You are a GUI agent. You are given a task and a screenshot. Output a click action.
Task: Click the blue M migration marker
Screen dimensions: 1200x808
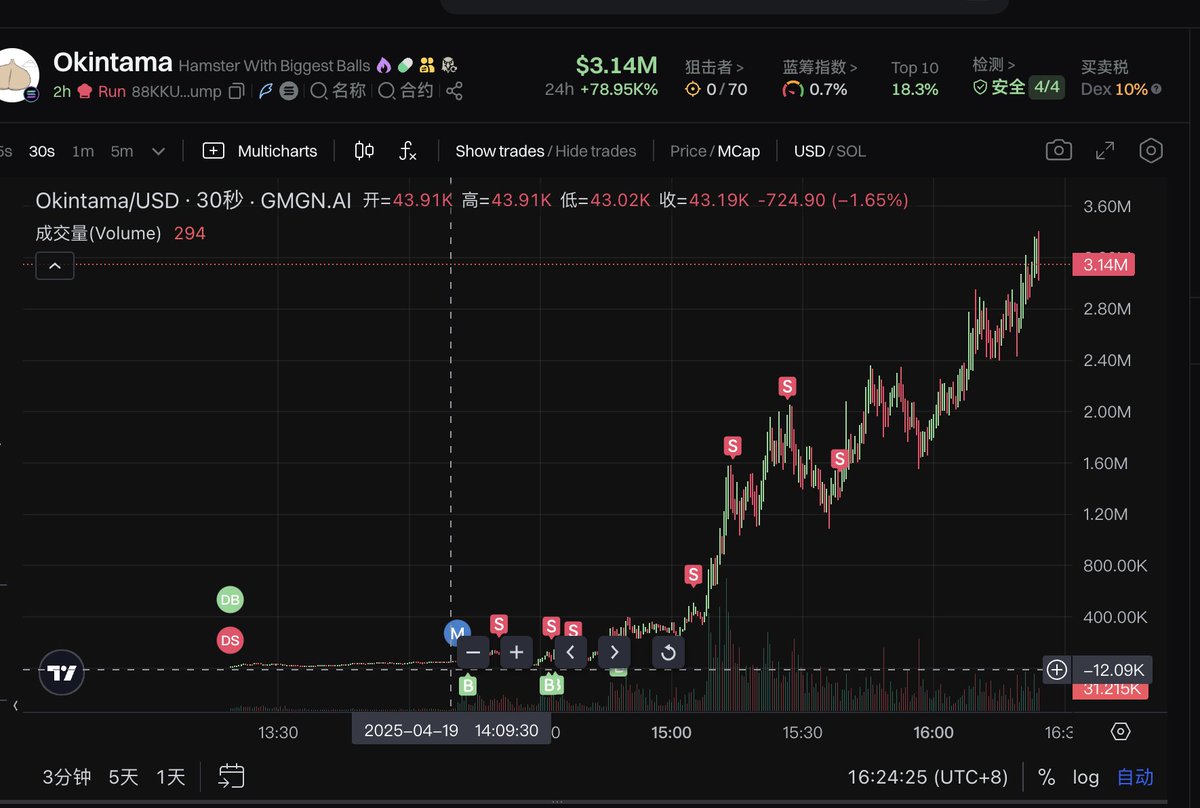457,633
